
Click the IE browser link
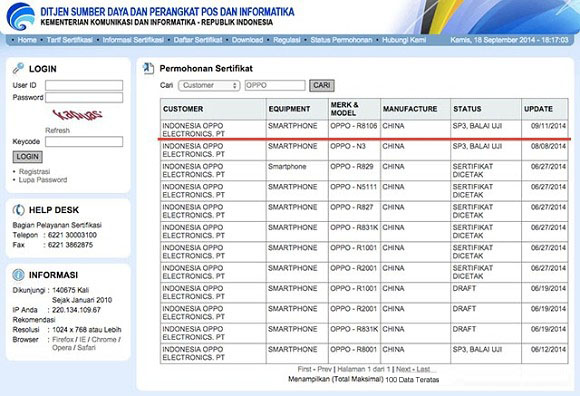pos(82,339)
